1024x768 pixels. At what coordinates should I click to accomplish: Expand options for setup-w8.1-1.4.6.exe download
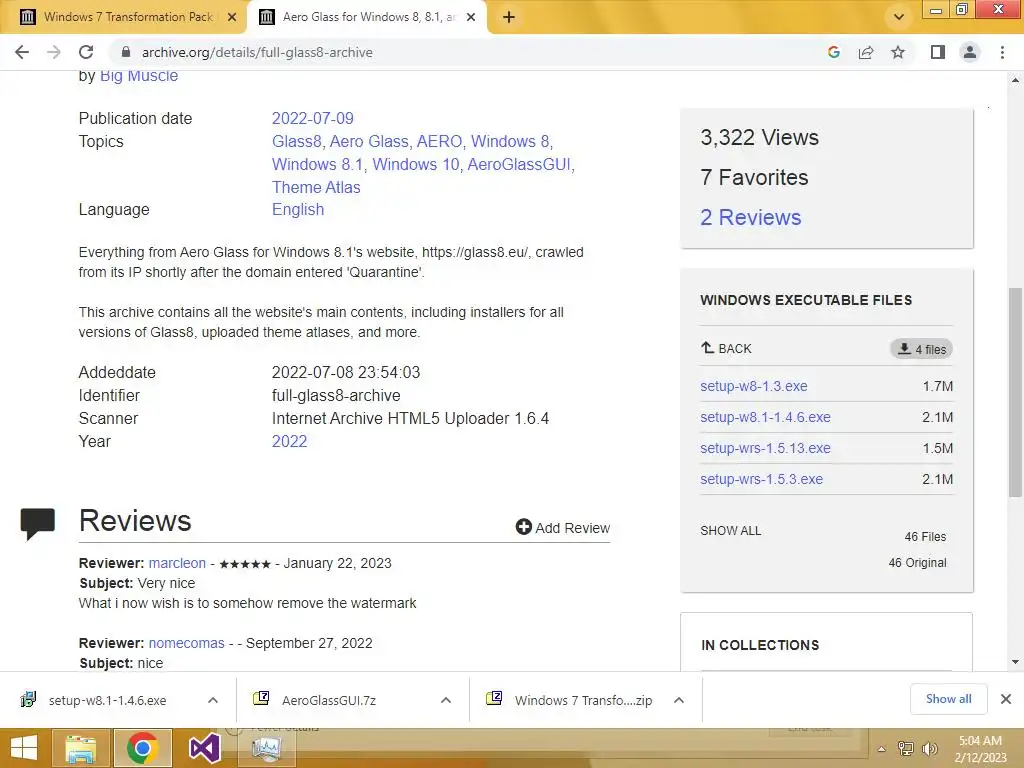pos(213,700)
